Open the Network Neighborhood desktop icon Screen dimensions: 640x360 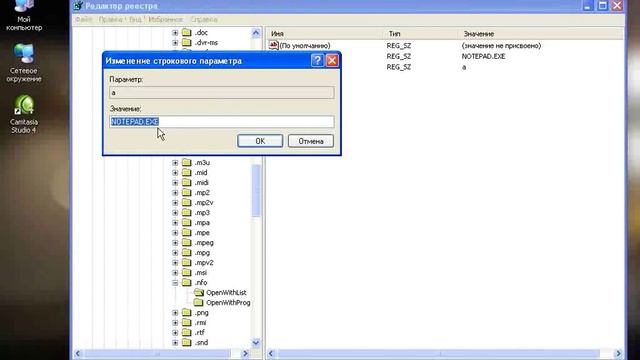click(x=24, y=62)
